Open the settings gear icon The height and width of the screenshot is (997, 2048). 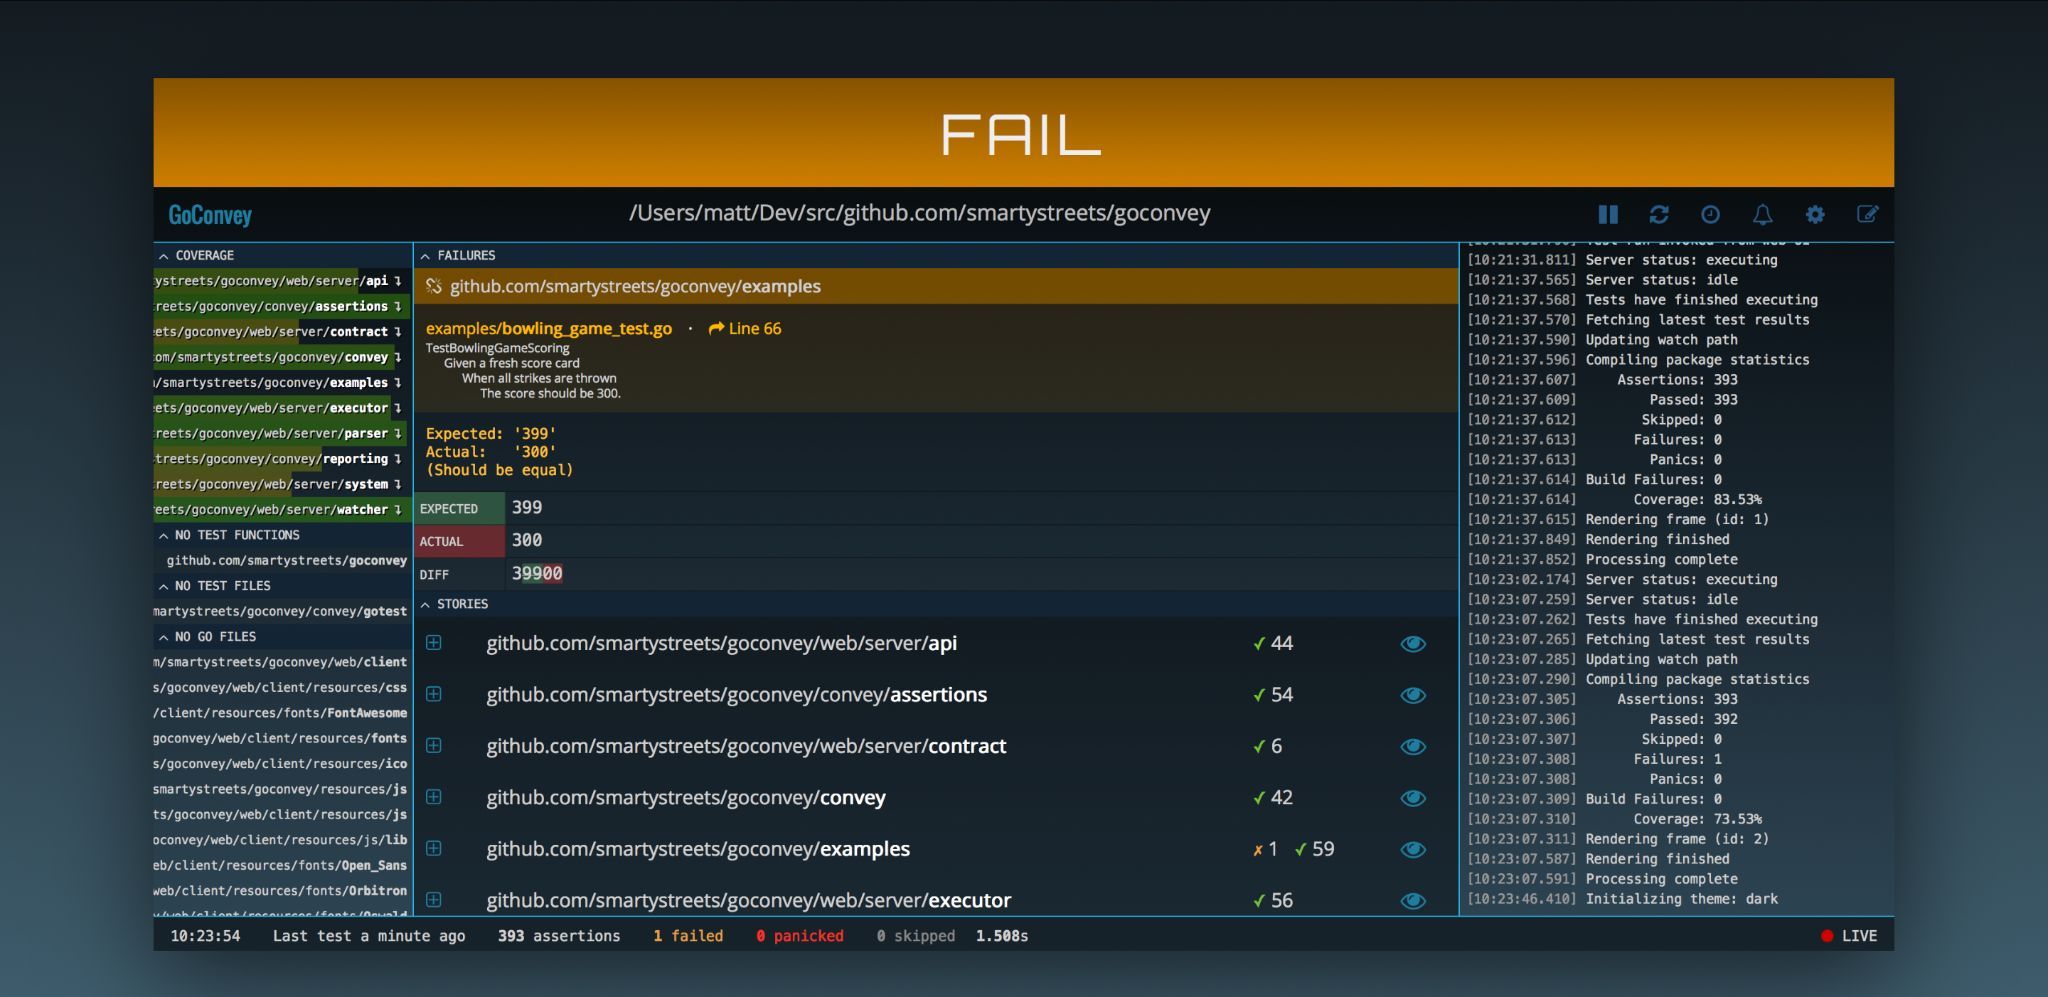click(1815, 214)
